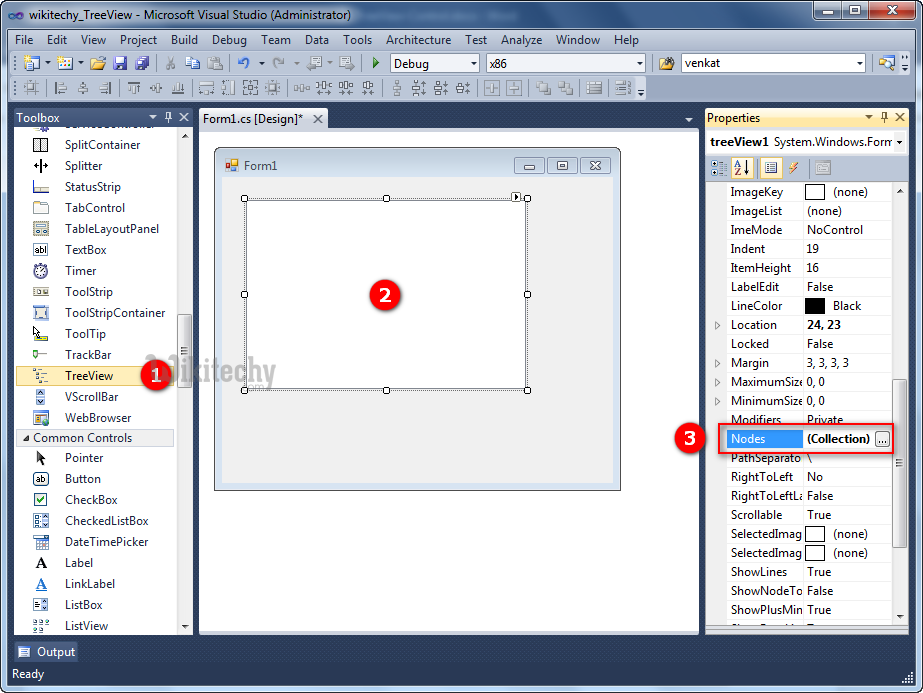Open the Analyze menu
The image size is (923, 693).
pos(522,39)
